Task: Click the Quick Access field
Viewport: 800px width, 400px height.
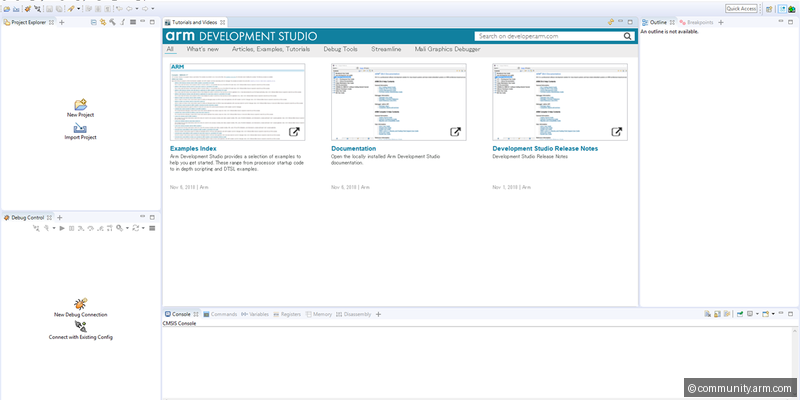Action: pyautogui.click(x=741, y=9)
